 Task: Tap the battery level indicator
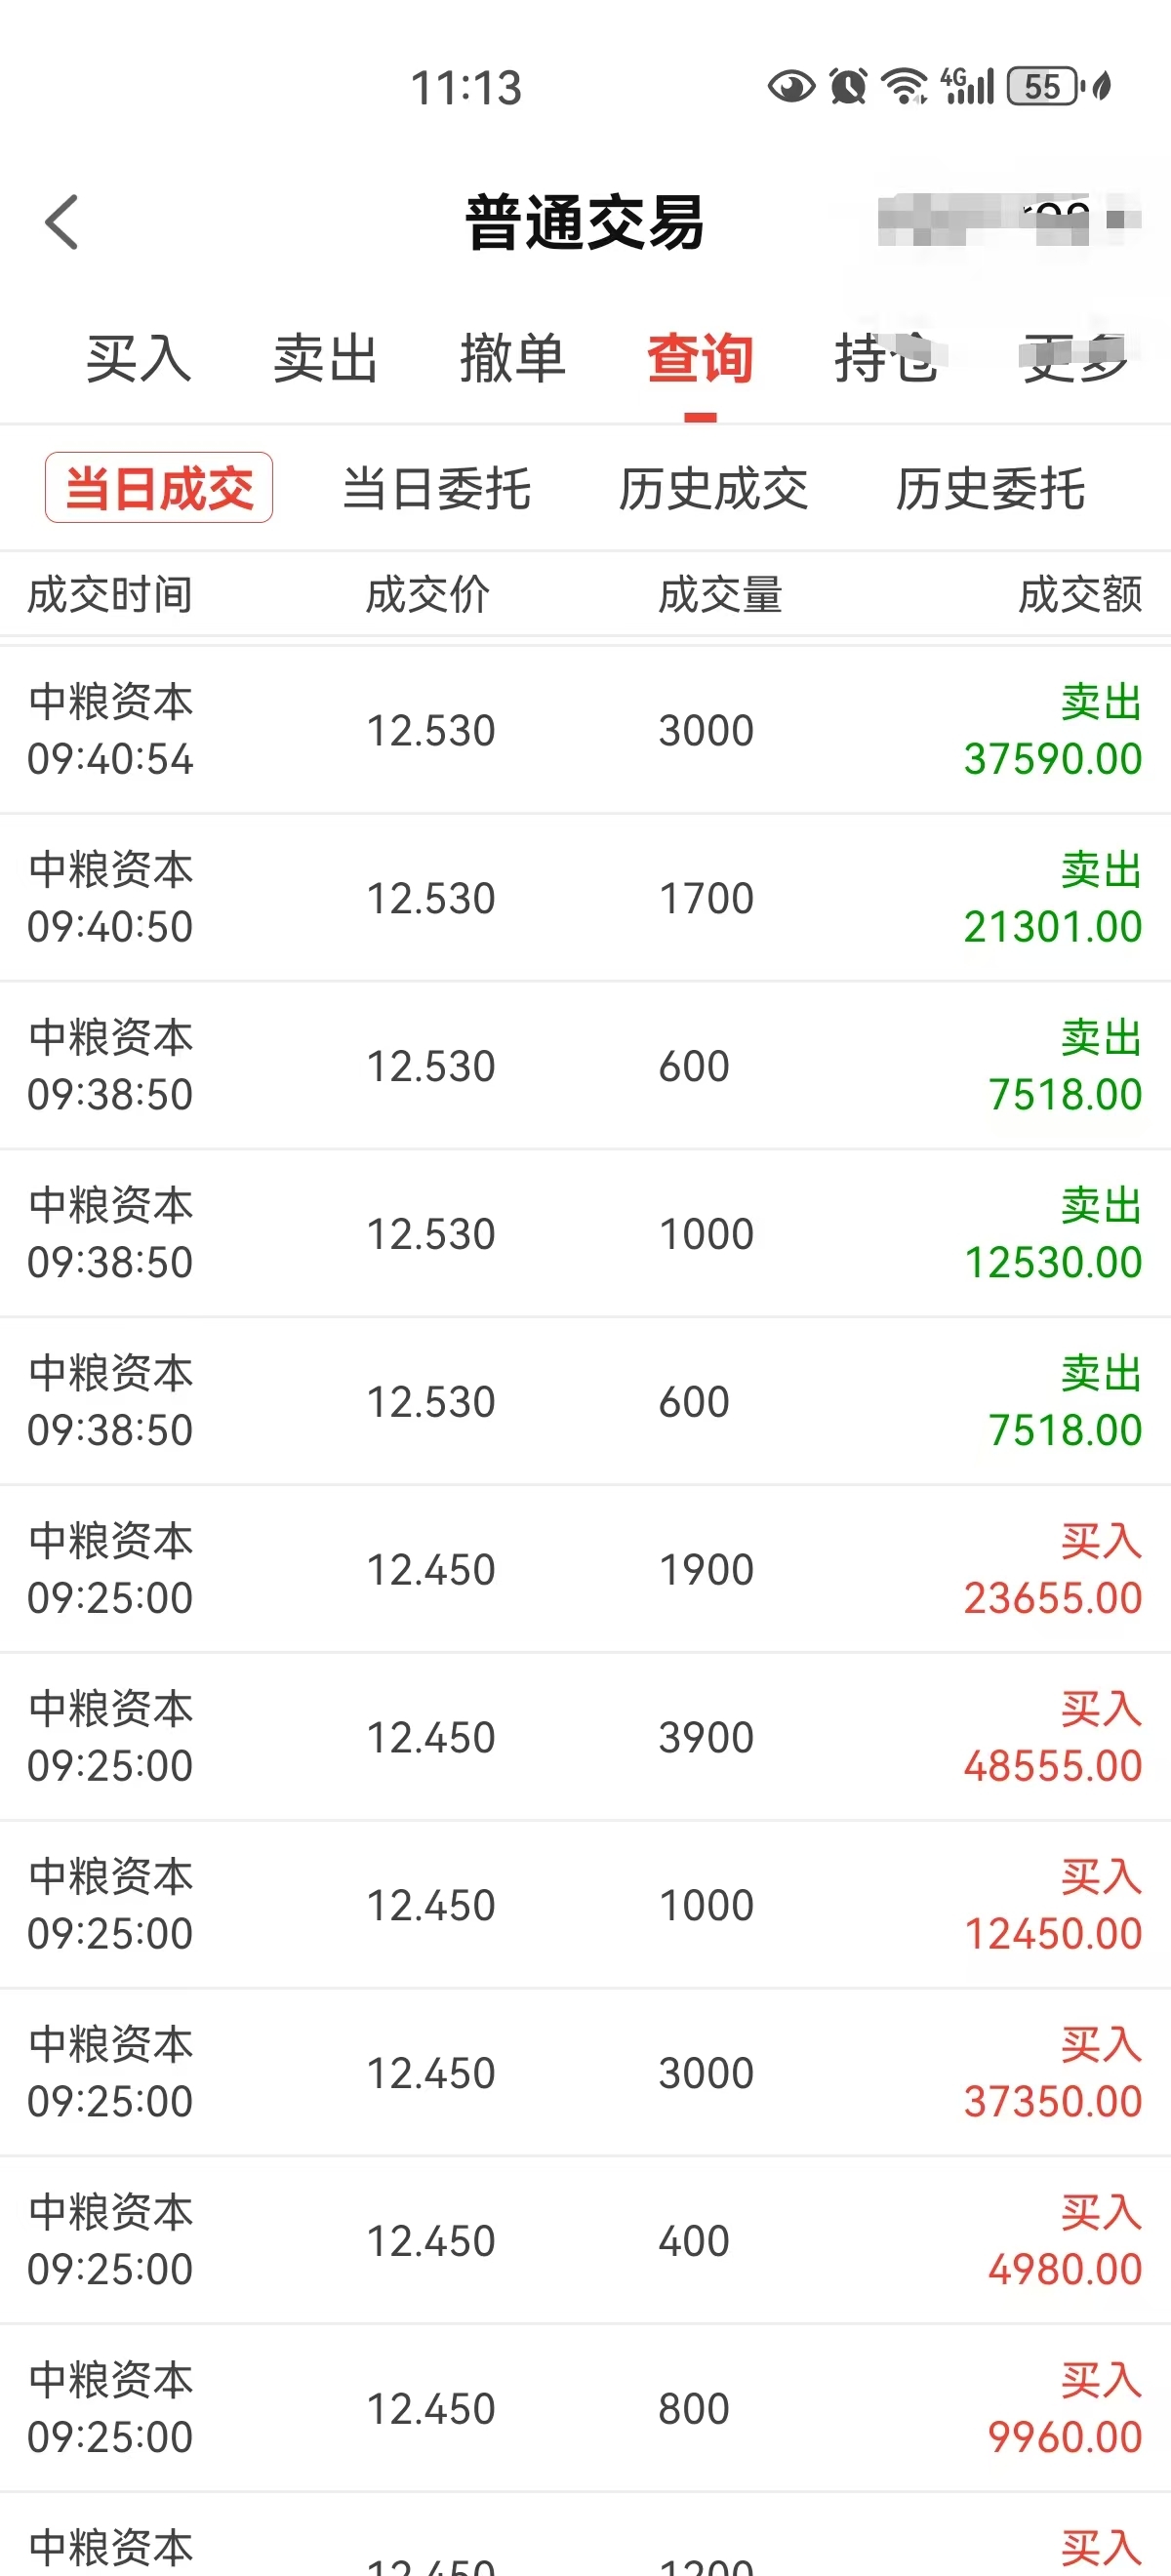pyautogui.click(x=1044, y=87)
